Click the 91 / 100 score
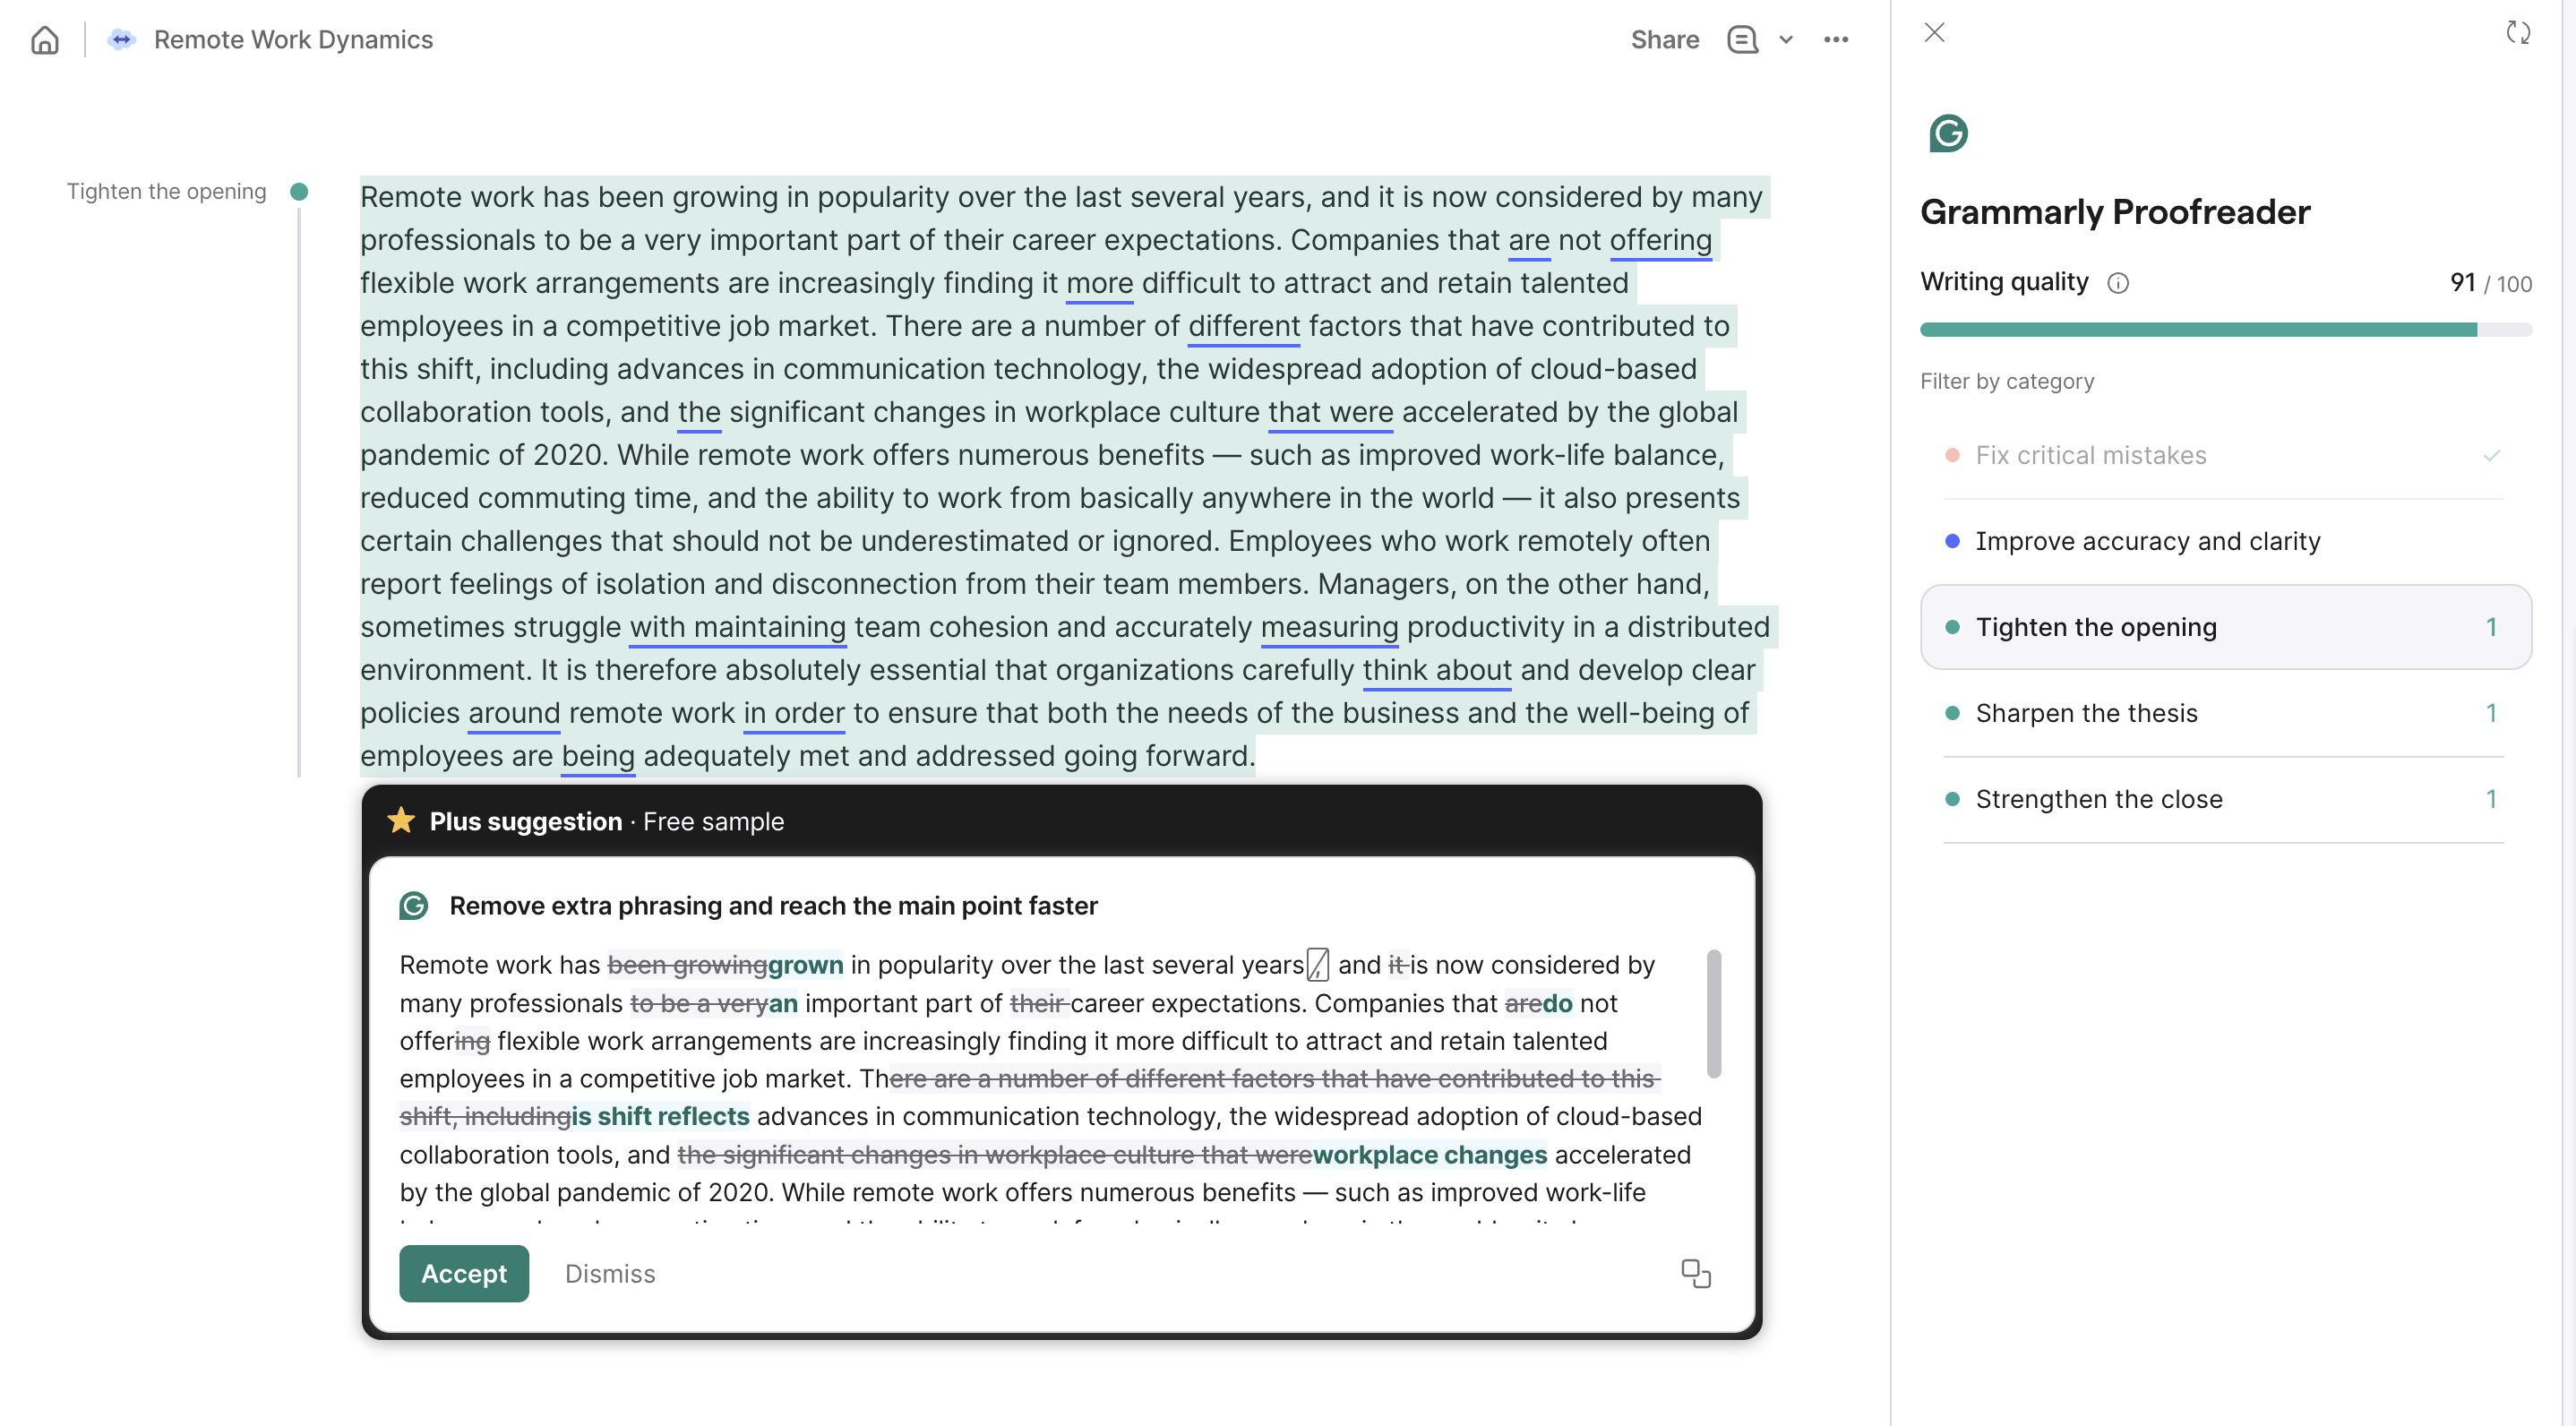 click(x=2491, y=283)
